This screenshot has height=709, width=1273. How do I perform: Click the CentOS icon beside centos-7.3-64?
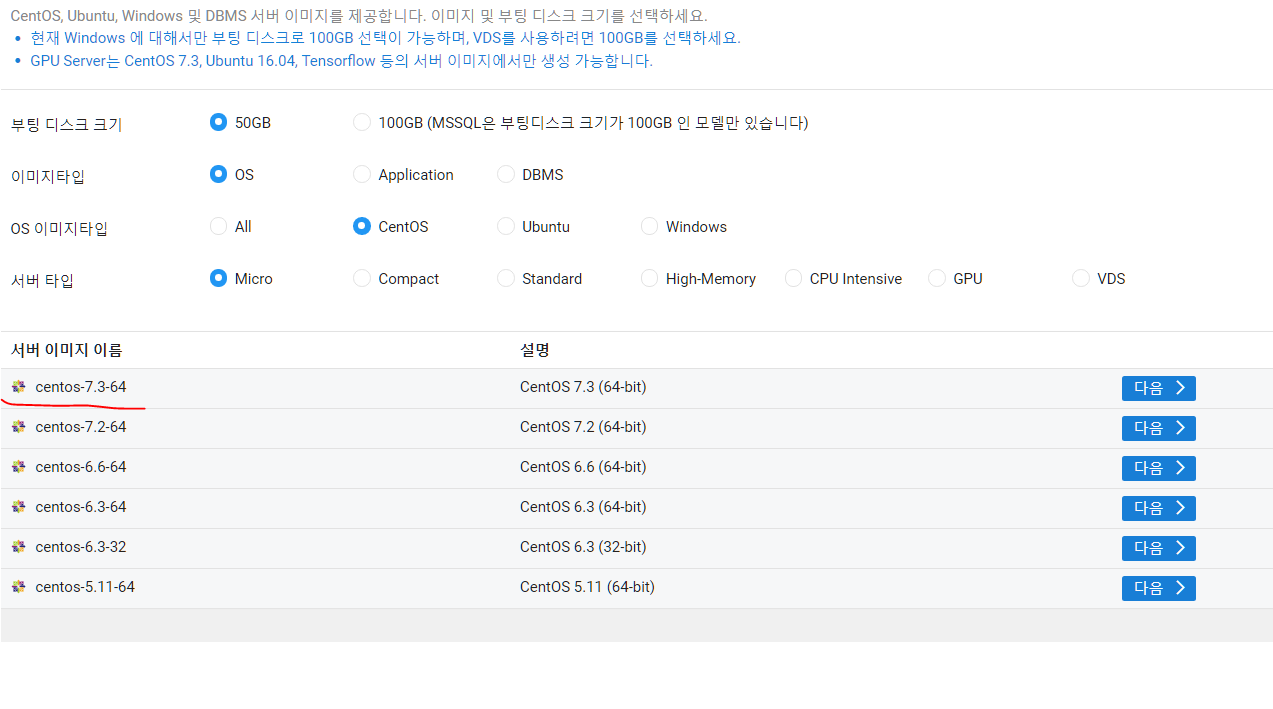click(x=18, y=387)
